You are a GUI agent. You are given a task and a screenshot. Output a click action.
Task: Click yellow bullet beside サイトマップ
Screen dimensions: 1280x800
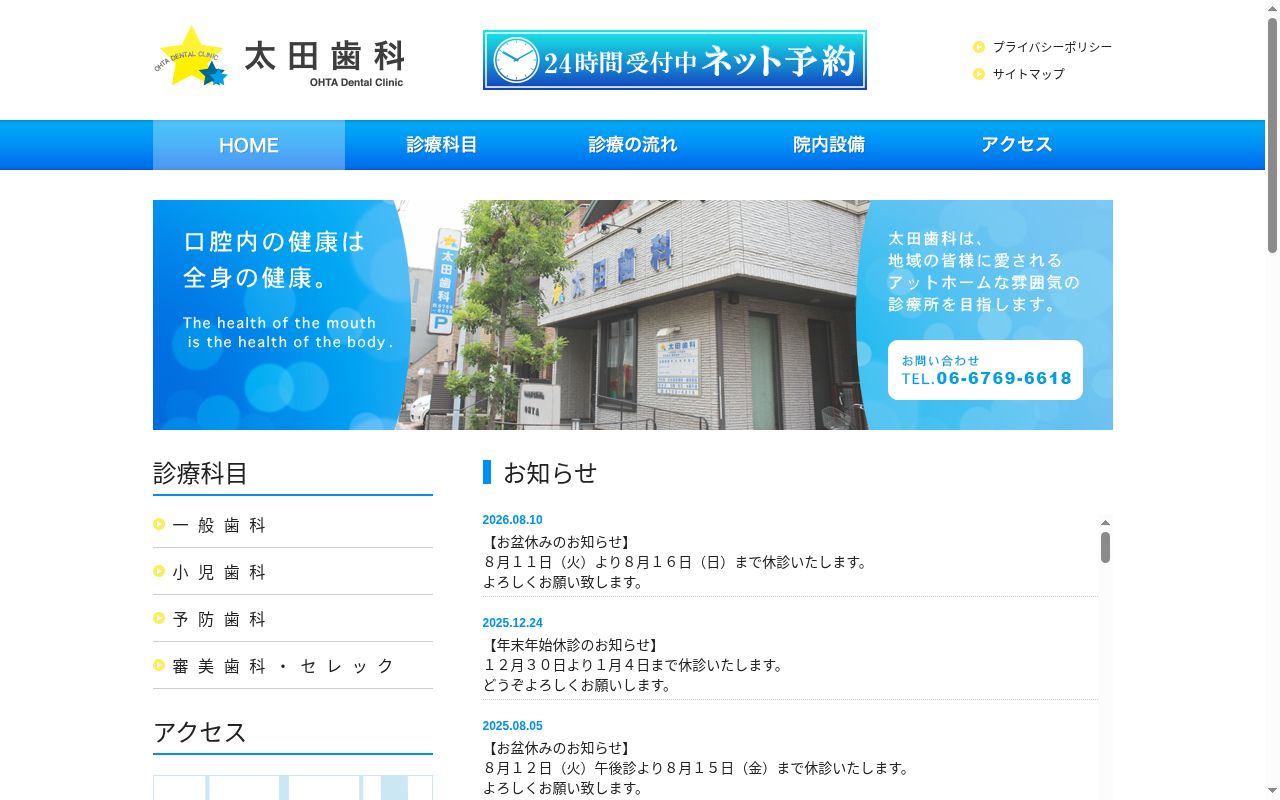tap(979, 74)
